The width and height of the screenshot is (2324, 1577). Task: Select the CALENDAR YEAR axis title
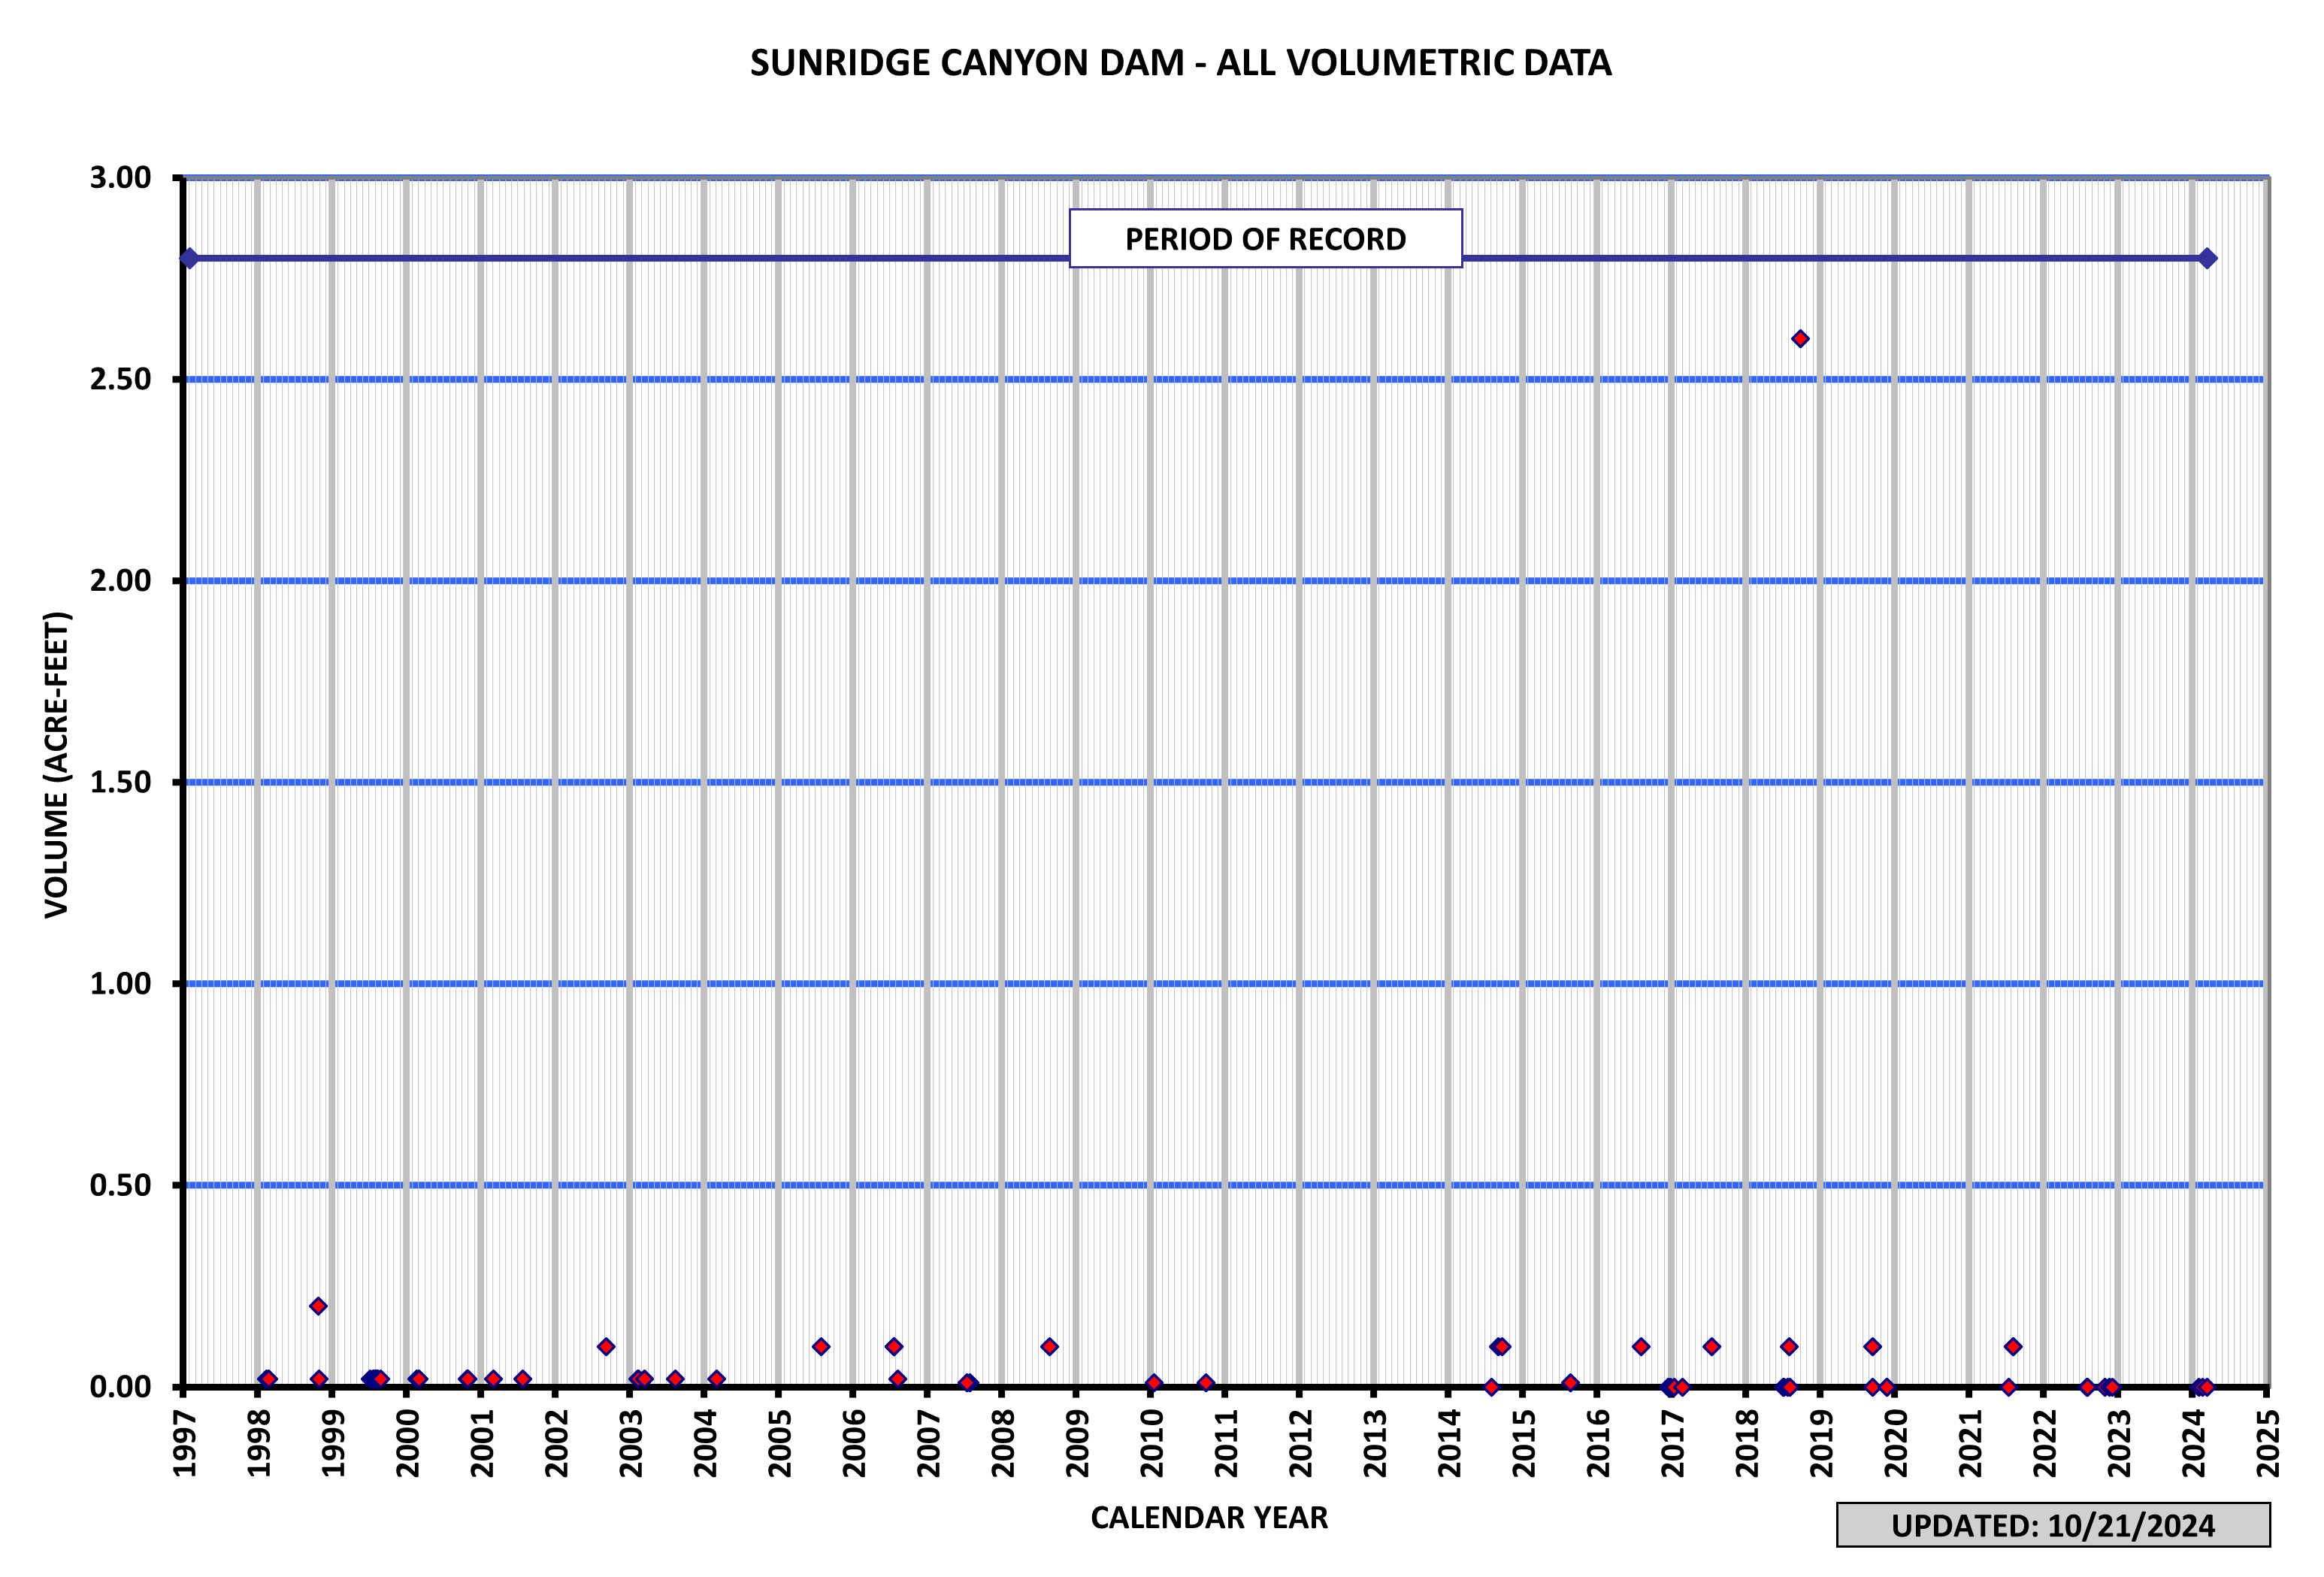click(1209, 1518)
